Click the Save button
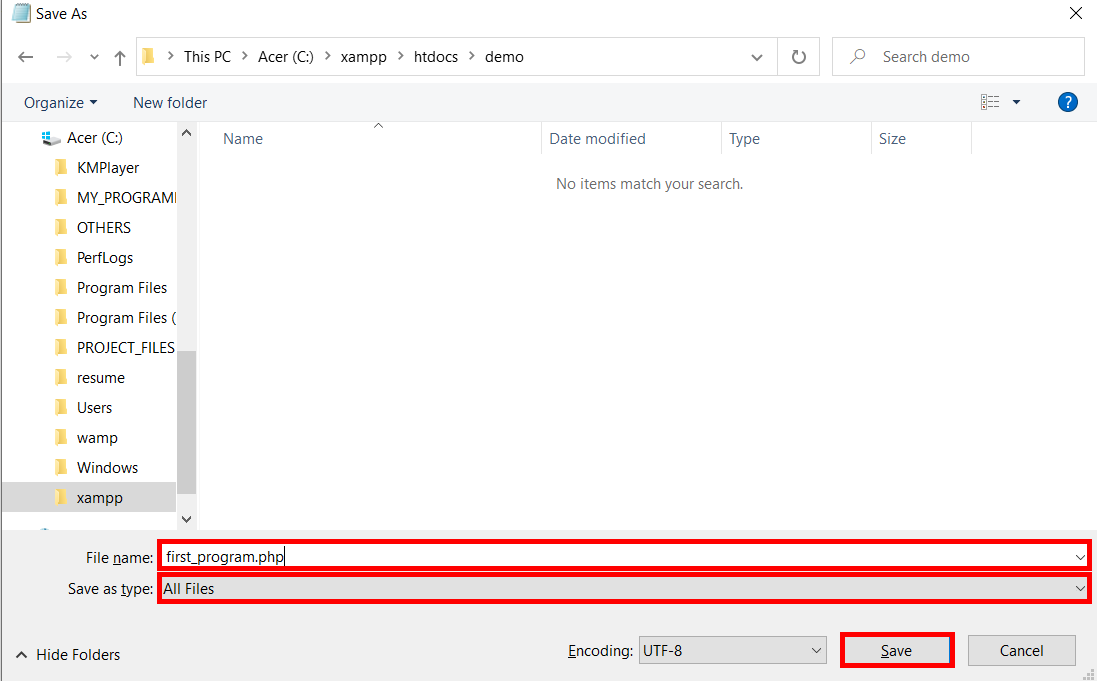The height and width of the screenshot is (681, 1097). pos(896,649)
